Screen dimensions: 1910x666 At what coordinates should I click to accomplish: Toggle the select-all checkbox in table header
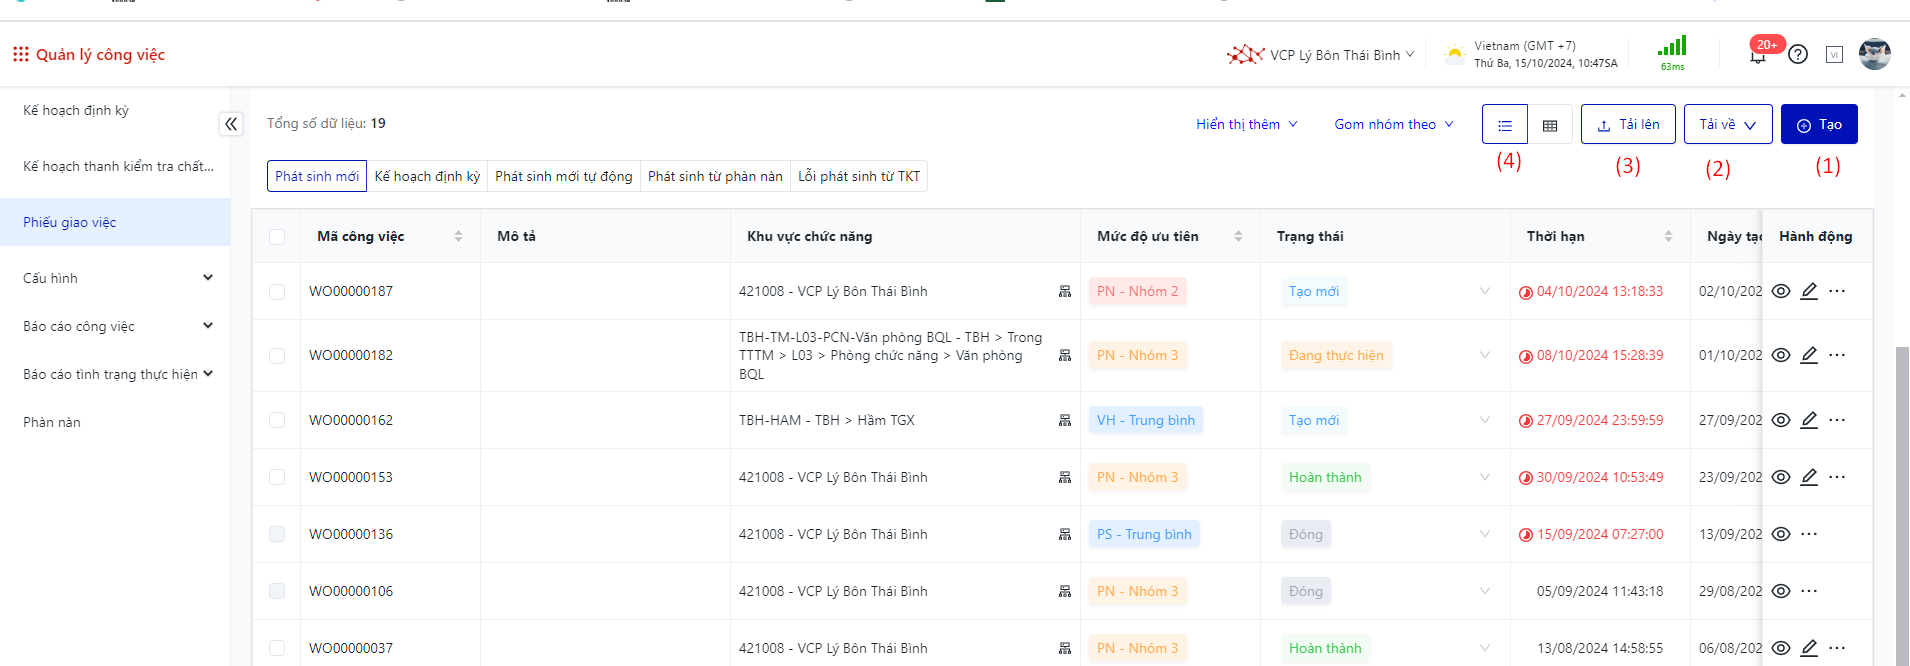pyautogui.click(x=277, y=237)
